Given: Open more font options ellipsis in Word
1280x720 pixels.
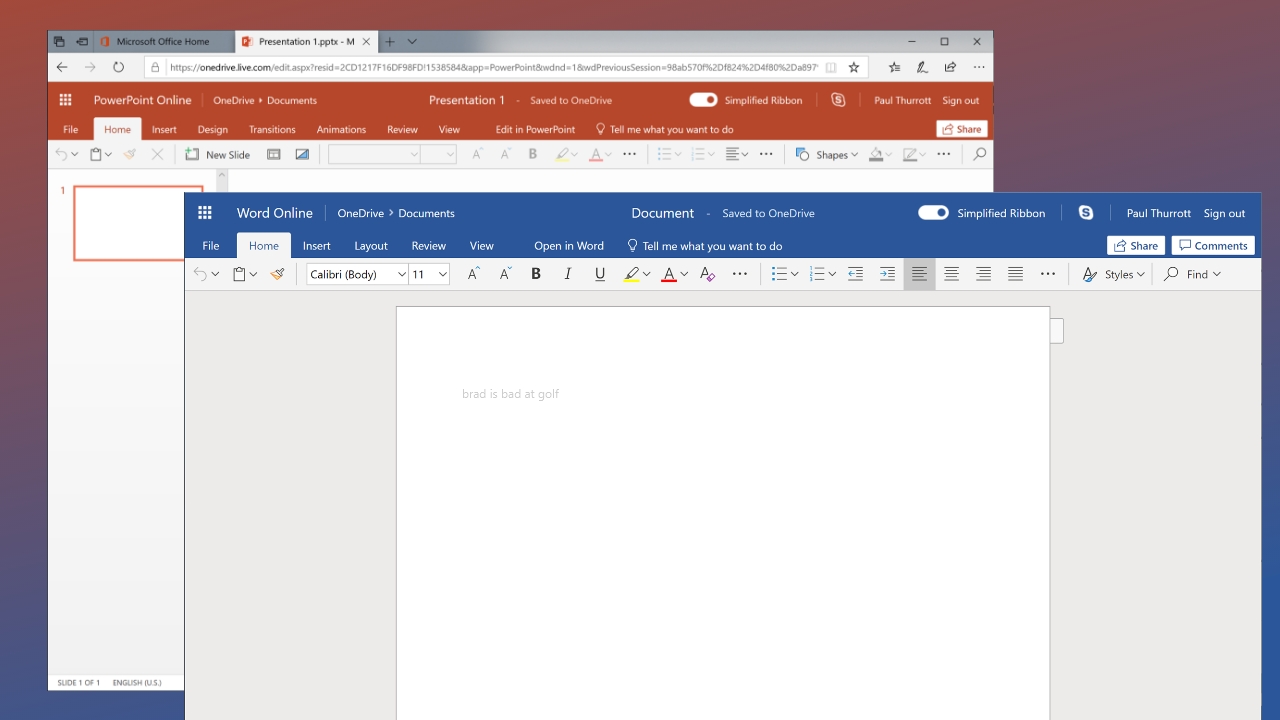Looking at the screenshot, I should pyautogui.click(x=740, y=274).
